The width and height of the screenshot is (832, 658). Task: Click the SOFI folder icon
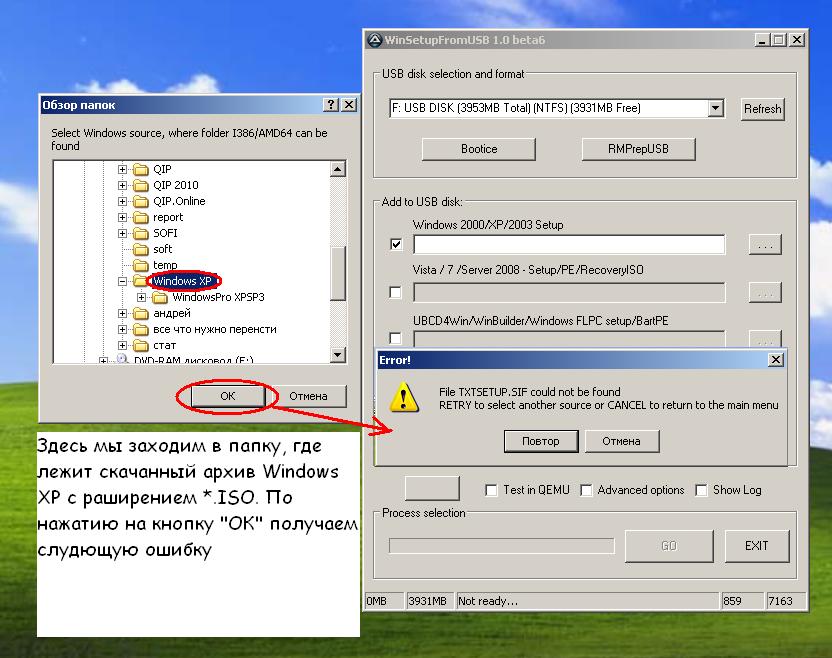pos(141,233)
